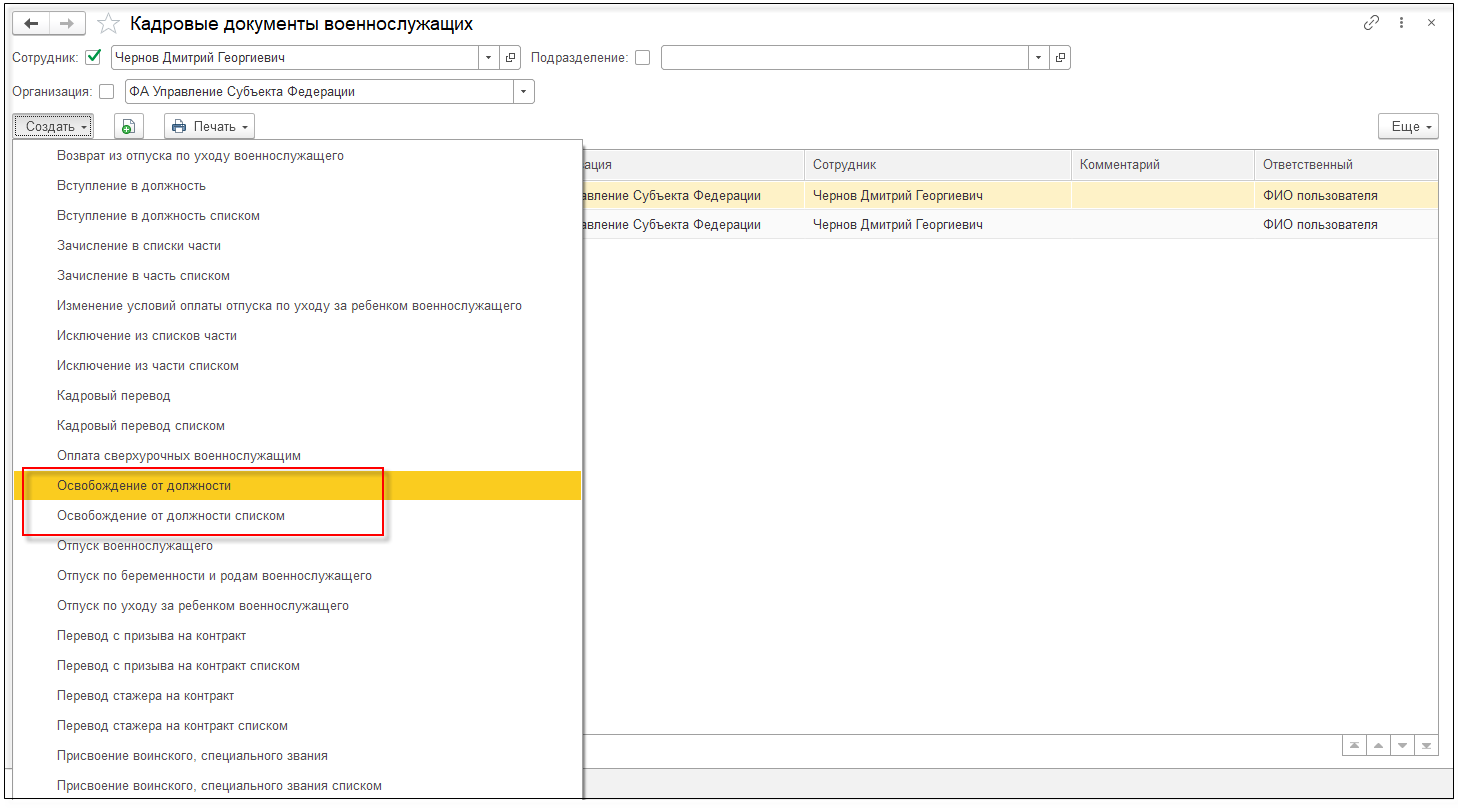Viewport: 1458px width, 812px height.
Task: Select Перевод с призыва на контракт списком
Action: tap(297, 666)
